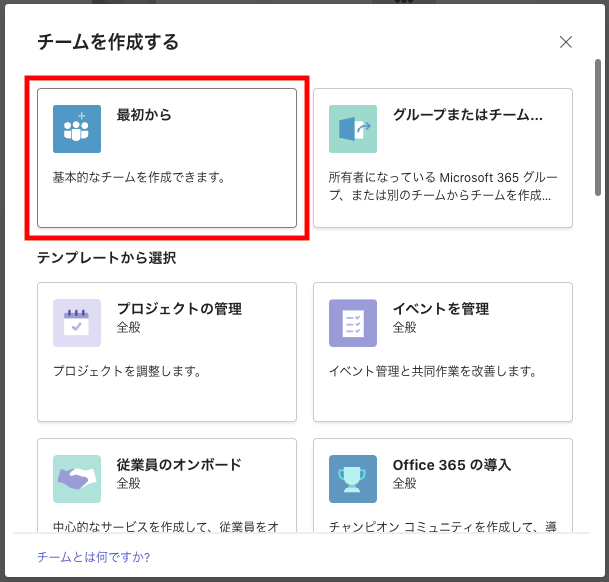Click the 中心的なサービスを作成して description
The image size is (609, 582).
click(166, 526)
